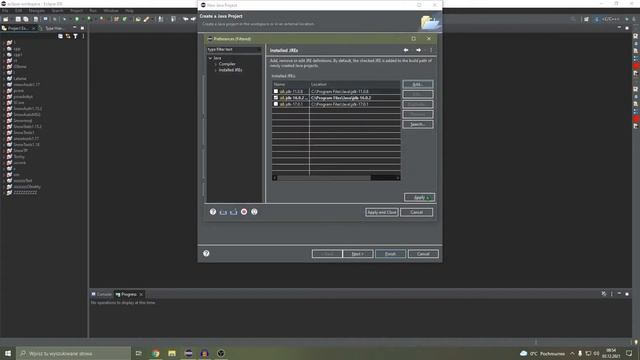This screenshot has width=640, height=360.
Task: Open the File menu in Eclipse
Action: coord(5,11)
